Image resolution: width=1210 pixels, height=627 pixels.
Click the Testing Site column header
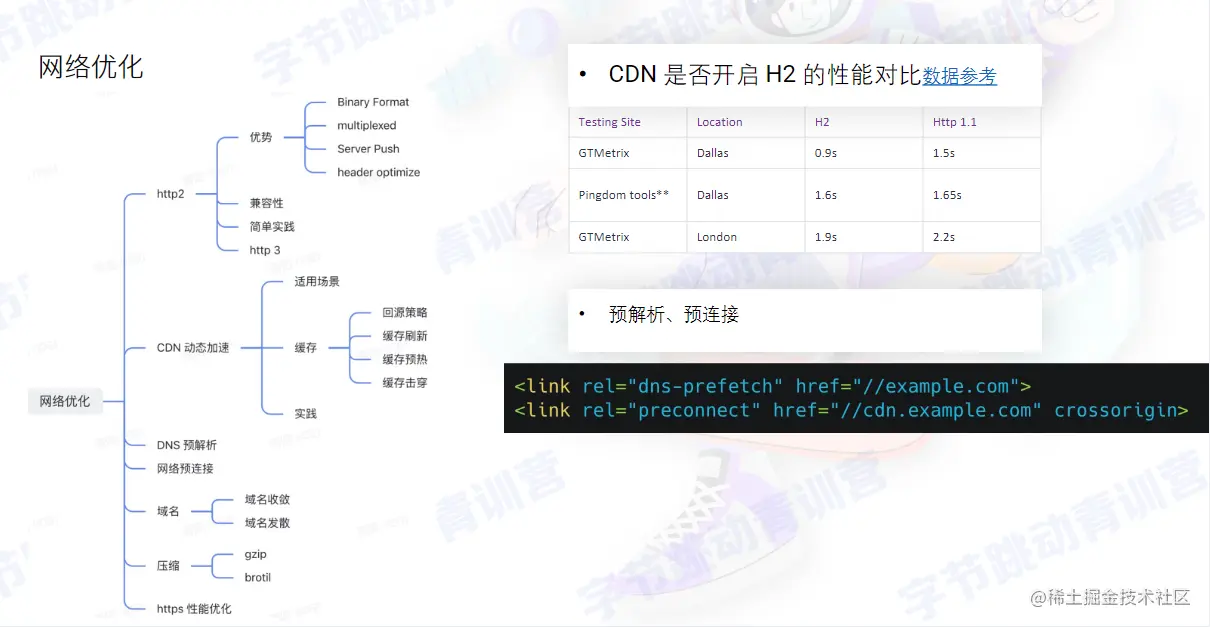[x=610, y=122]
